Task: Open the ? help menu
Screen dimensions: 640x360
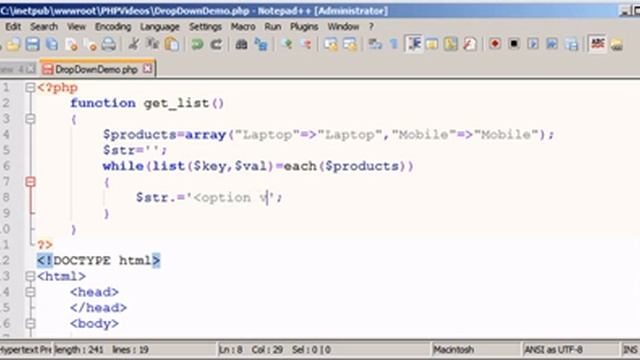Action: [x=371, y=27]
